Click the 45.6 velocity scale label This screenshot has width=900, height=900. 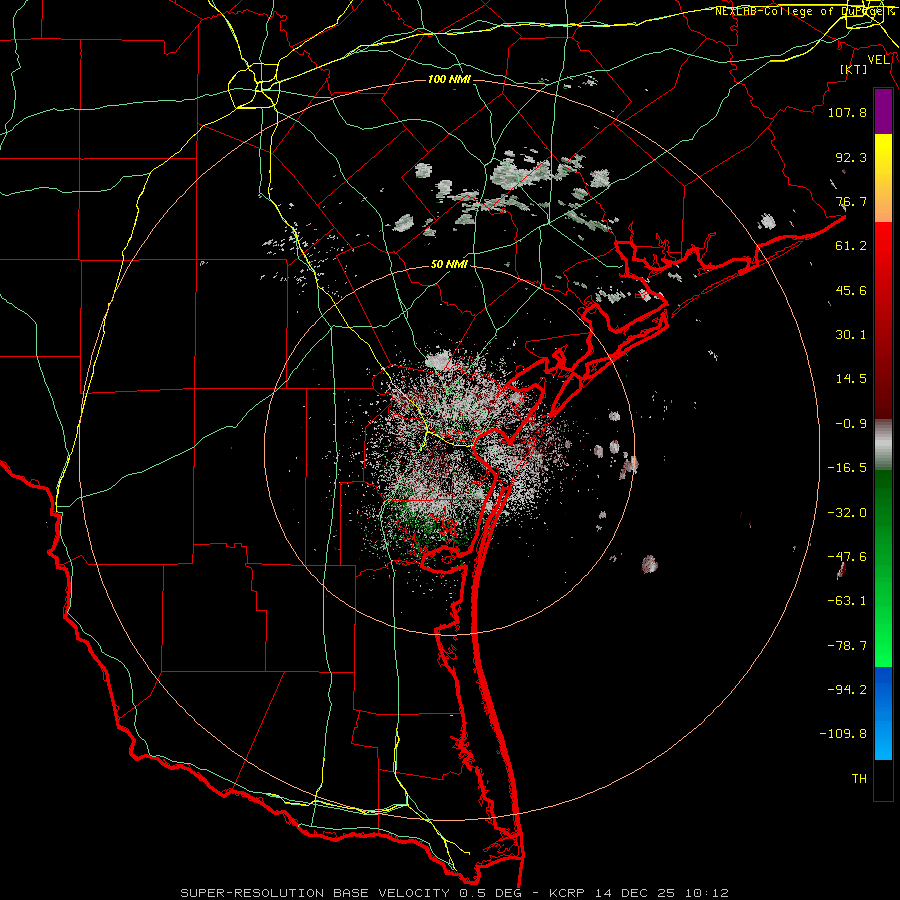click(851, 290)
